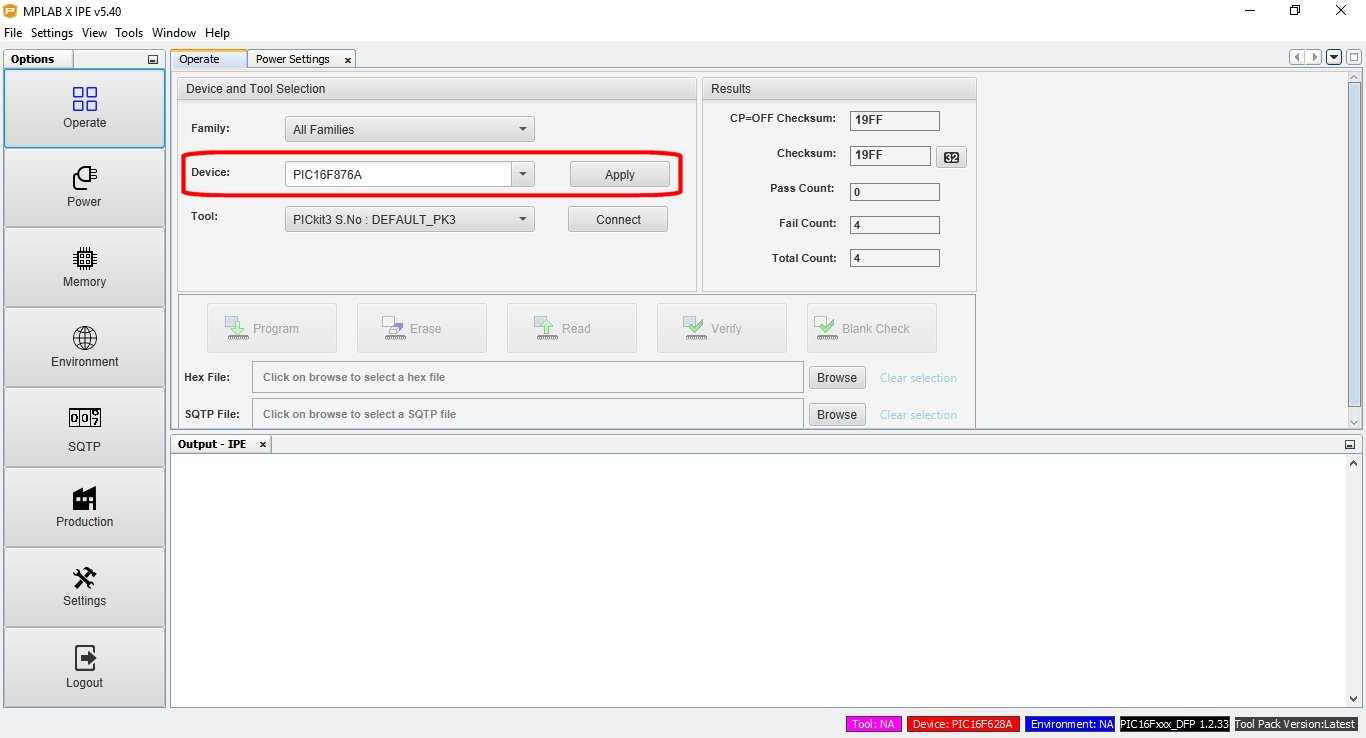Click the Device: PIC16F628A status indicator
This screenshot has width=1366, height=738.
click(963, 724)
